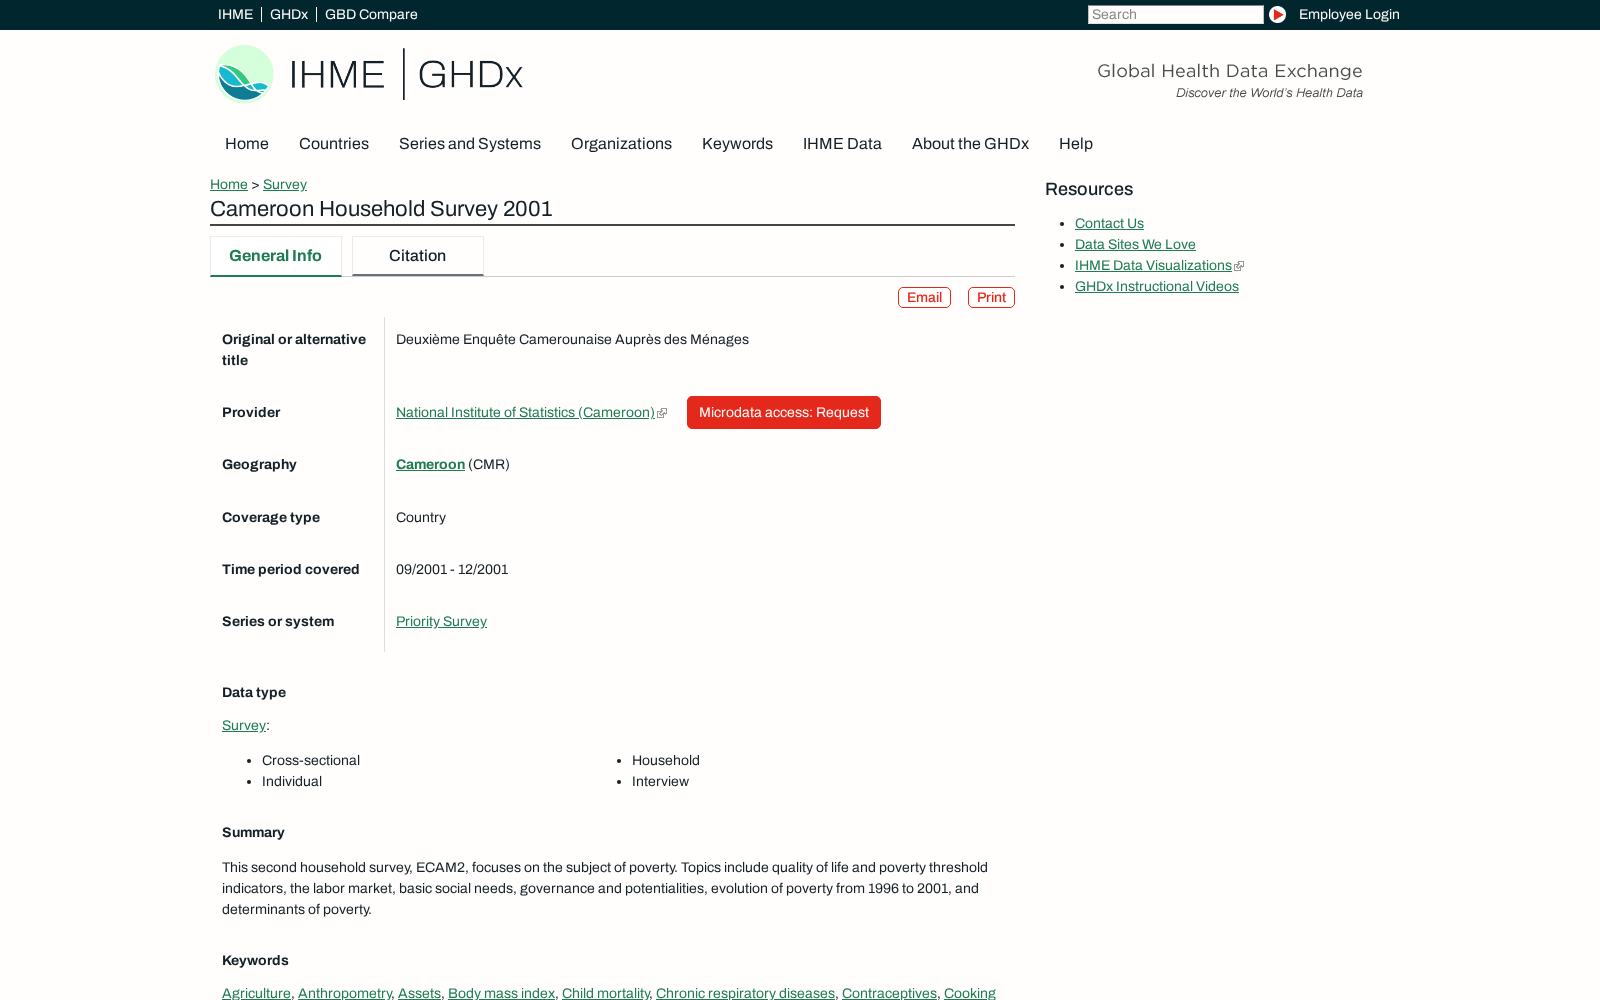This screenshot has width=1600, height=1000.
Task: Open the Help menu item
Action: coord(1076,144)
